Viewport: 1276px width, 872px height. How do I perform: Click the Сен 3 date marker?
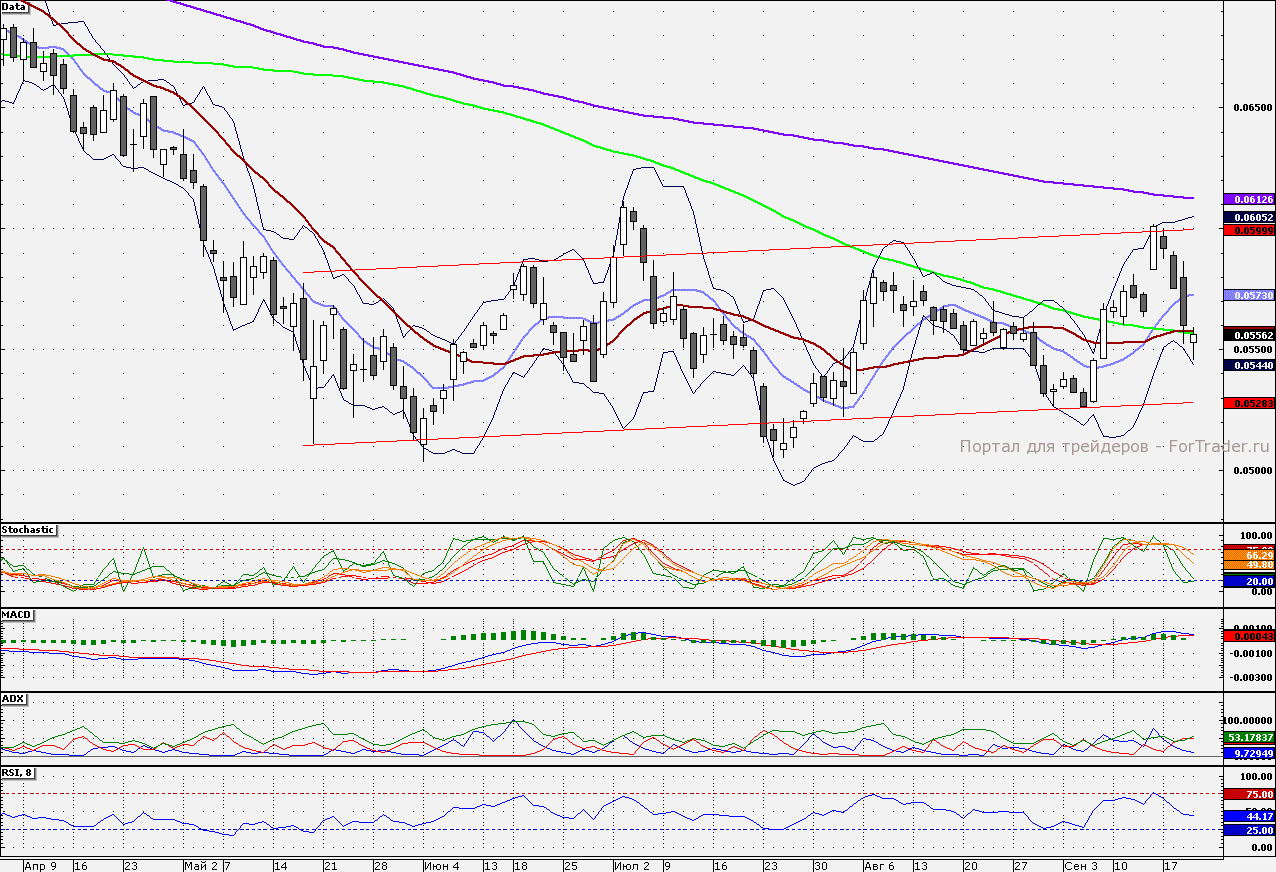pos(1081,864)
